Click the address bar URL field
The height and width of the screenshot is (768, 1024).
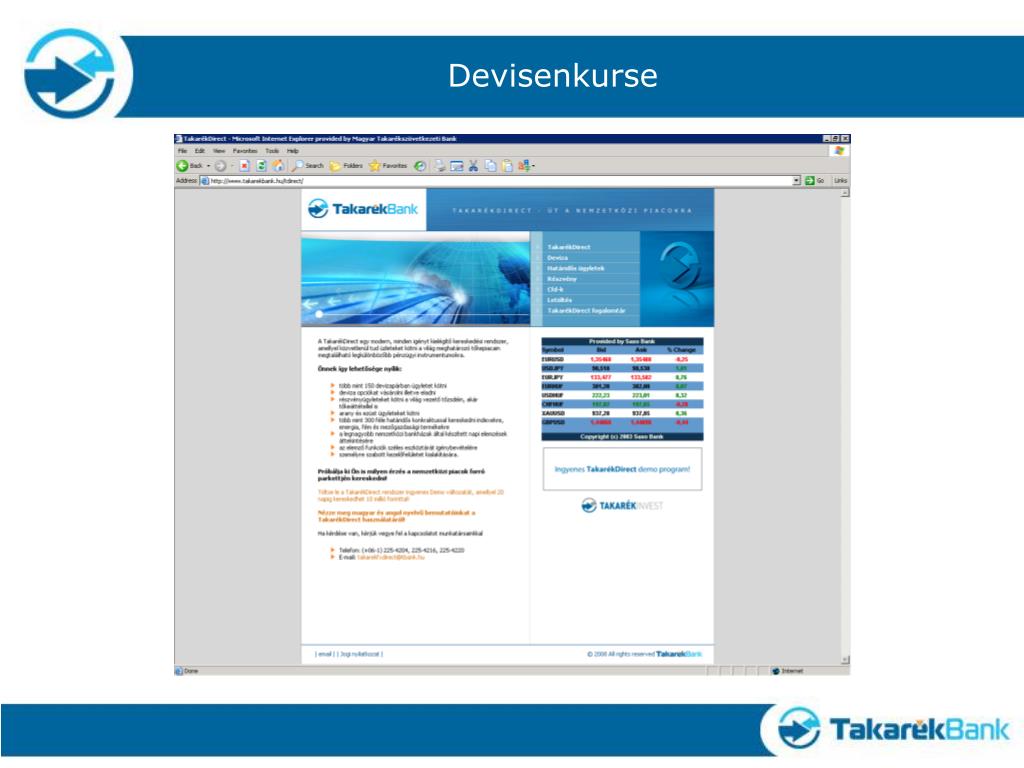pos(500,180)
